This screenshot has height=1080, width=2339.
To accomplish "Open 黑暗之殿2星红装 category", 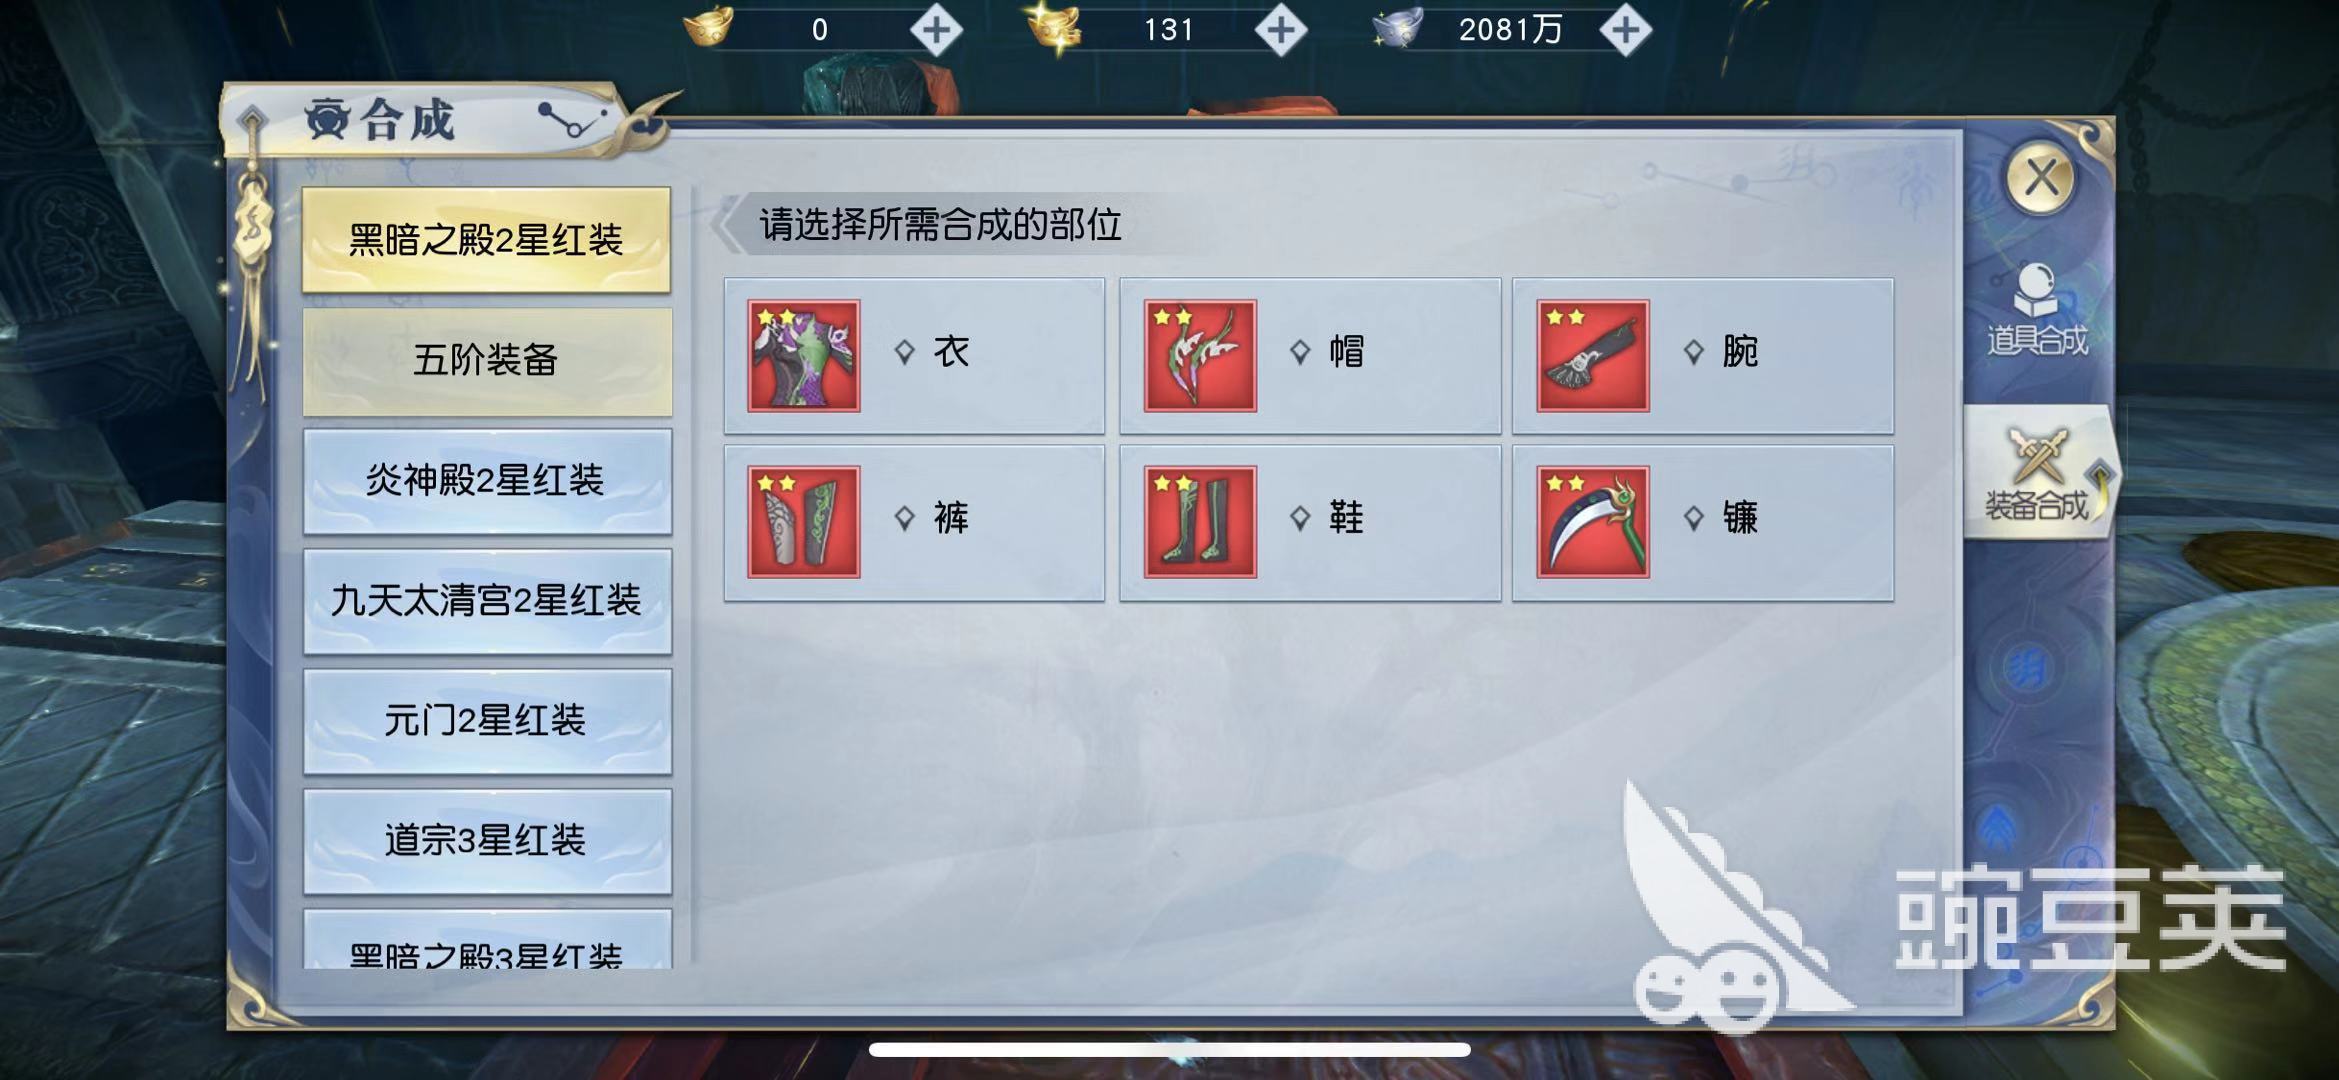I will point(487,240).
